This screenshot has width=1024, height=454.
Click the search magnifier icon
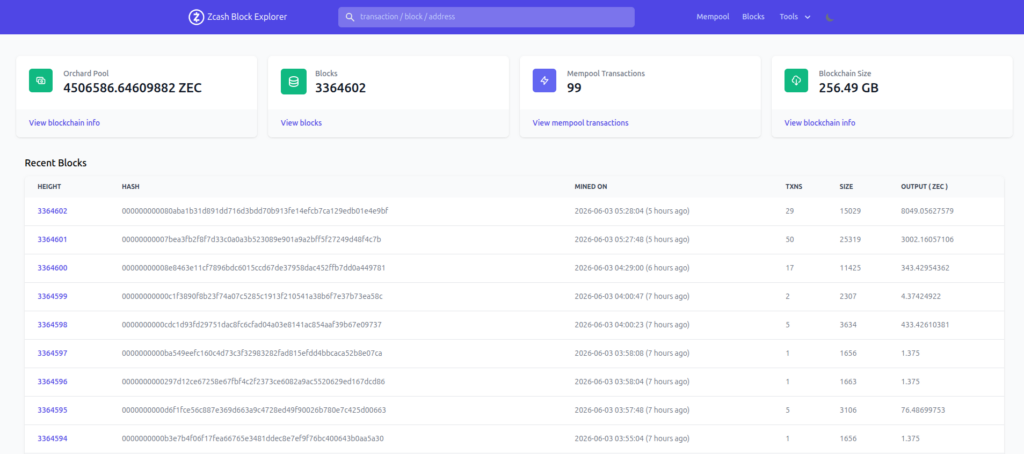pyautogui.click(x=349, y=17)
